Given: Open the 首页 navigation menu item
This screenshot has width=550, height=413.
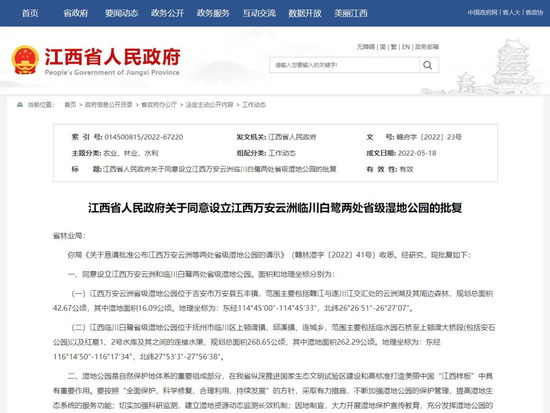Looking at the screenshot, I should click(x=30, y=13).
